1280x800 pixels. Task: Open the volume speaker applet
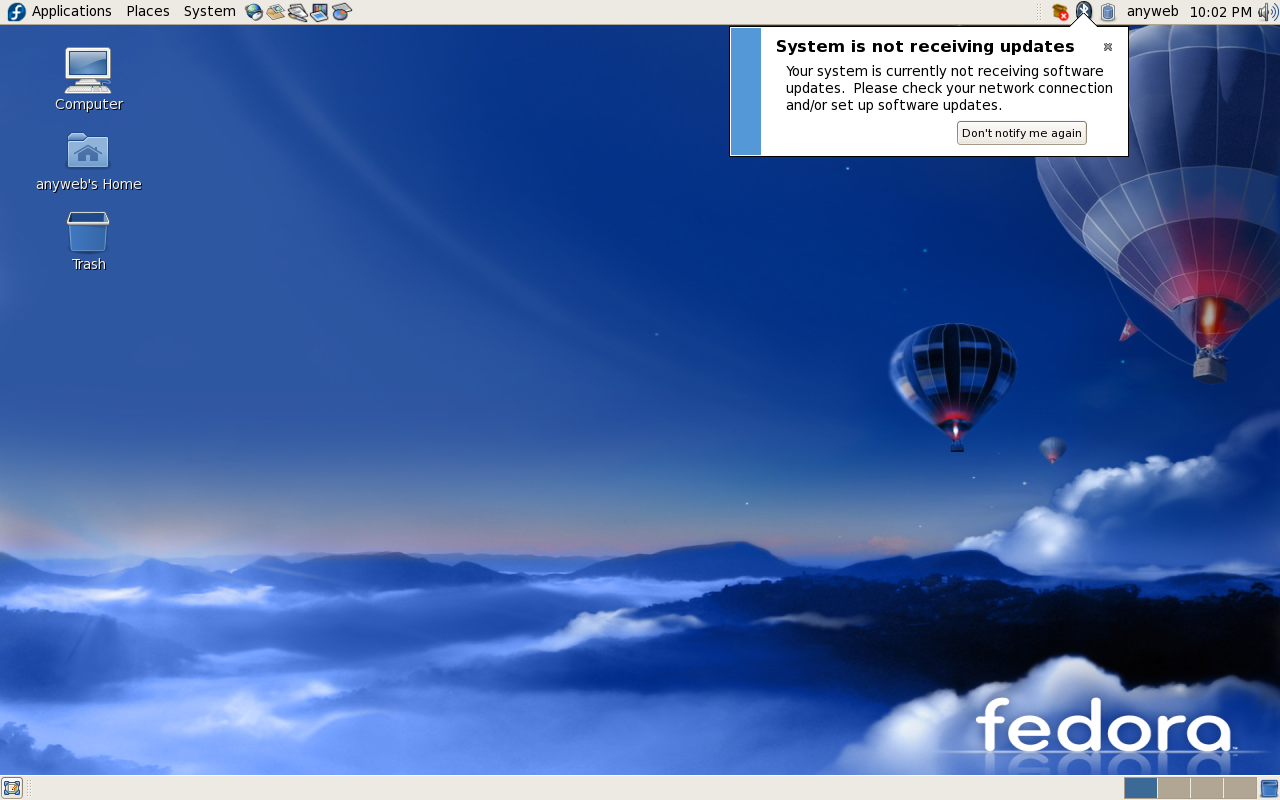(1268, 12)
